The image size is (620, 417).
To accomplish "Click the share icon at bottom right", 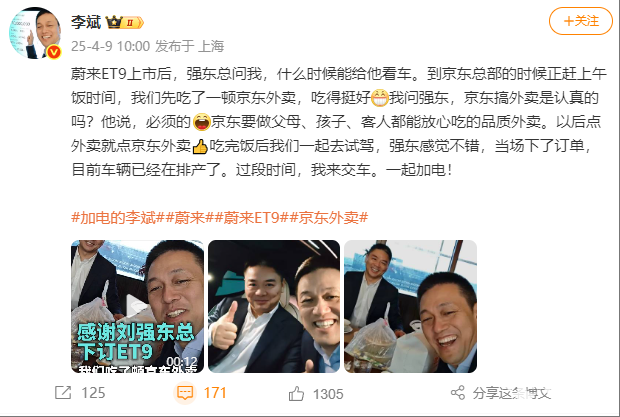I will [457, 393].
